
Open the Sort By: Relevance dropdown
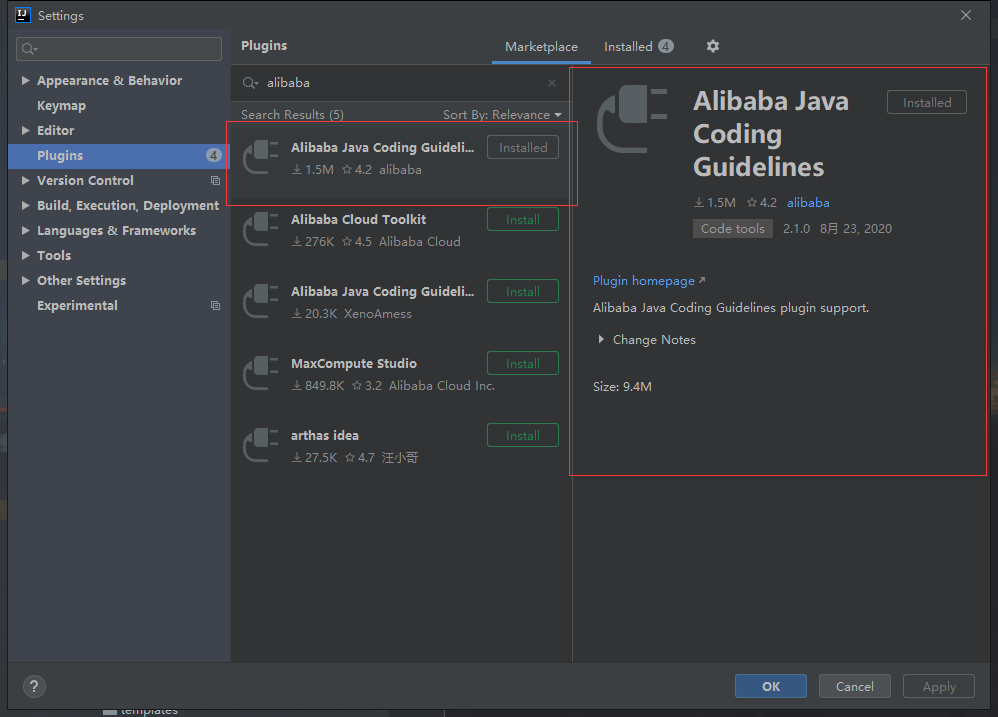(502, 115)
